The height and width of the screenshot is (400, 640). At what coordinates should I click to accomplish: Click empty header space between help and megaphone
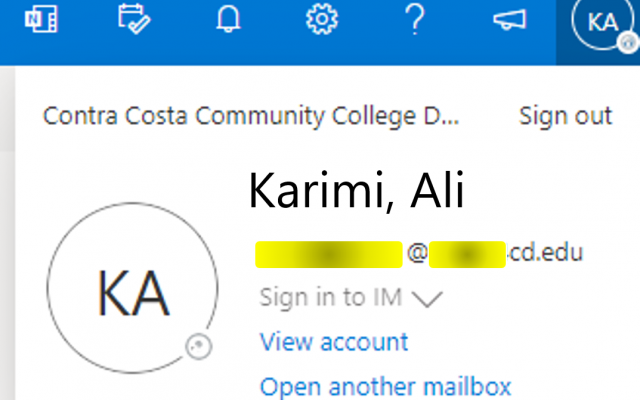[x=459, y=19]
